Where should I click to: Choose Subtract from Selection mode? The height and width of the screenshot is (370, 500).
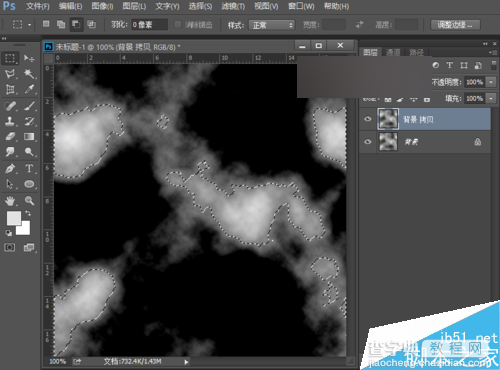click(x=76, y=25)
